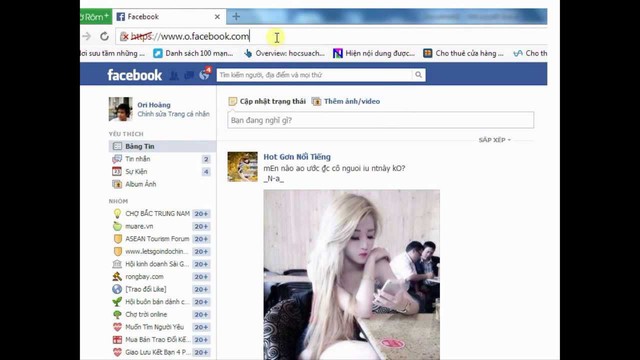Click Sự Kiện count badge 4
Image resolution: width=640 pixels, height=360 pixels.
[206, 172]
